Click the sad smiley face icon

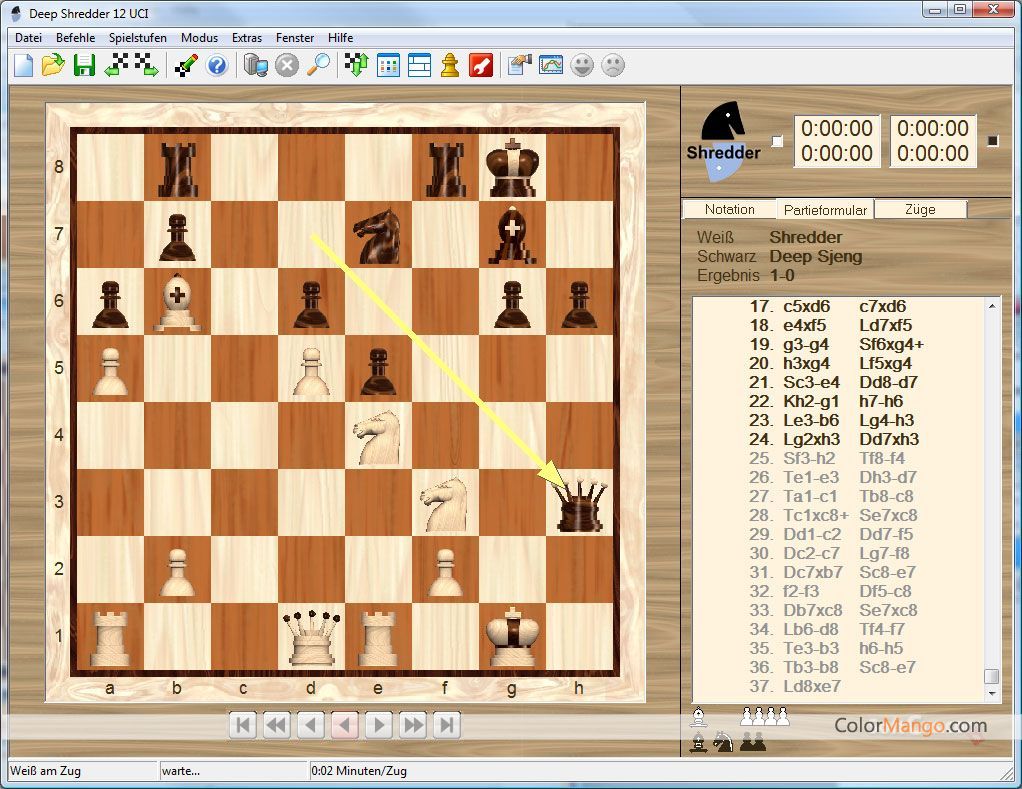[x=613, y=66]
